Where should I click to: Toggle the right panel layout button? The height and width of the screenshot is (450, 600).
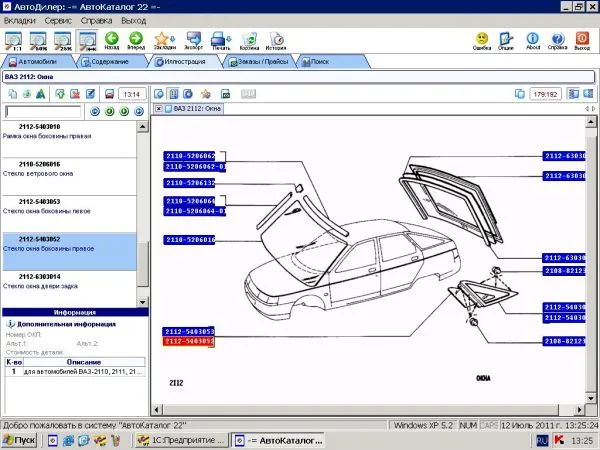[588, 94]
